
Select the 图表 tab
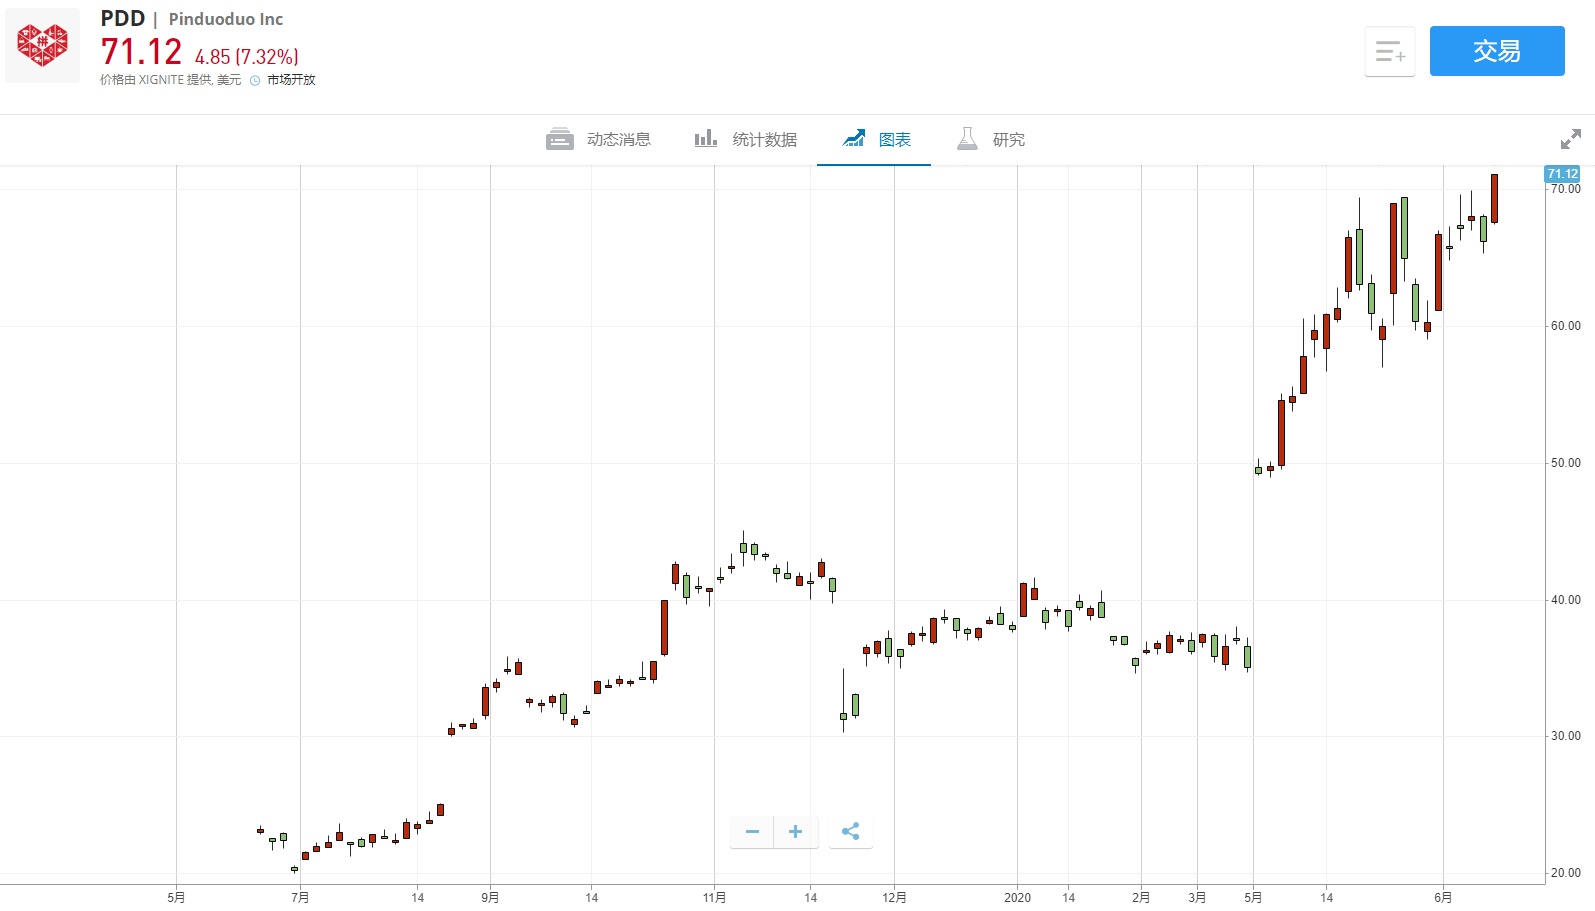(x=895, y=140)
